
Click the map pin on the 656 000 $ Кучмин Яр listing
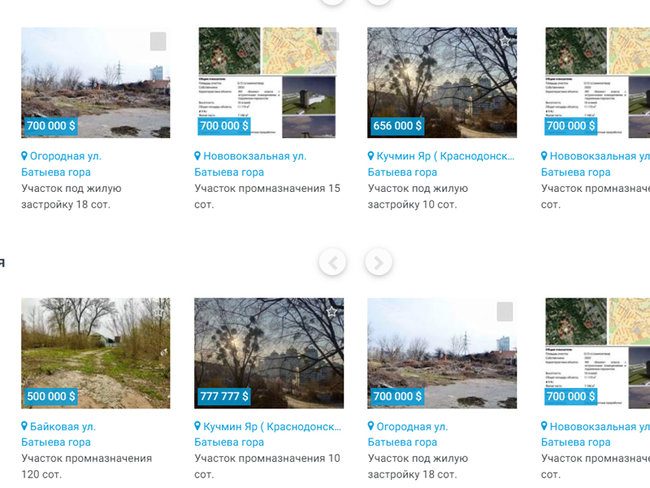click(x=371, y=156)
